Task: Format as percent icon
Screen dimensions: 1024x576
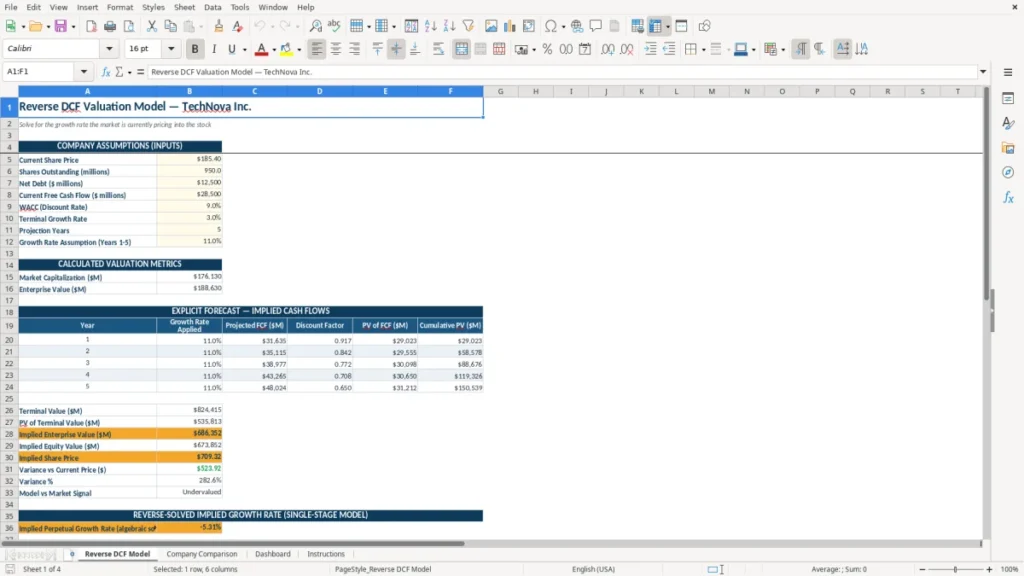Action: 547,49
